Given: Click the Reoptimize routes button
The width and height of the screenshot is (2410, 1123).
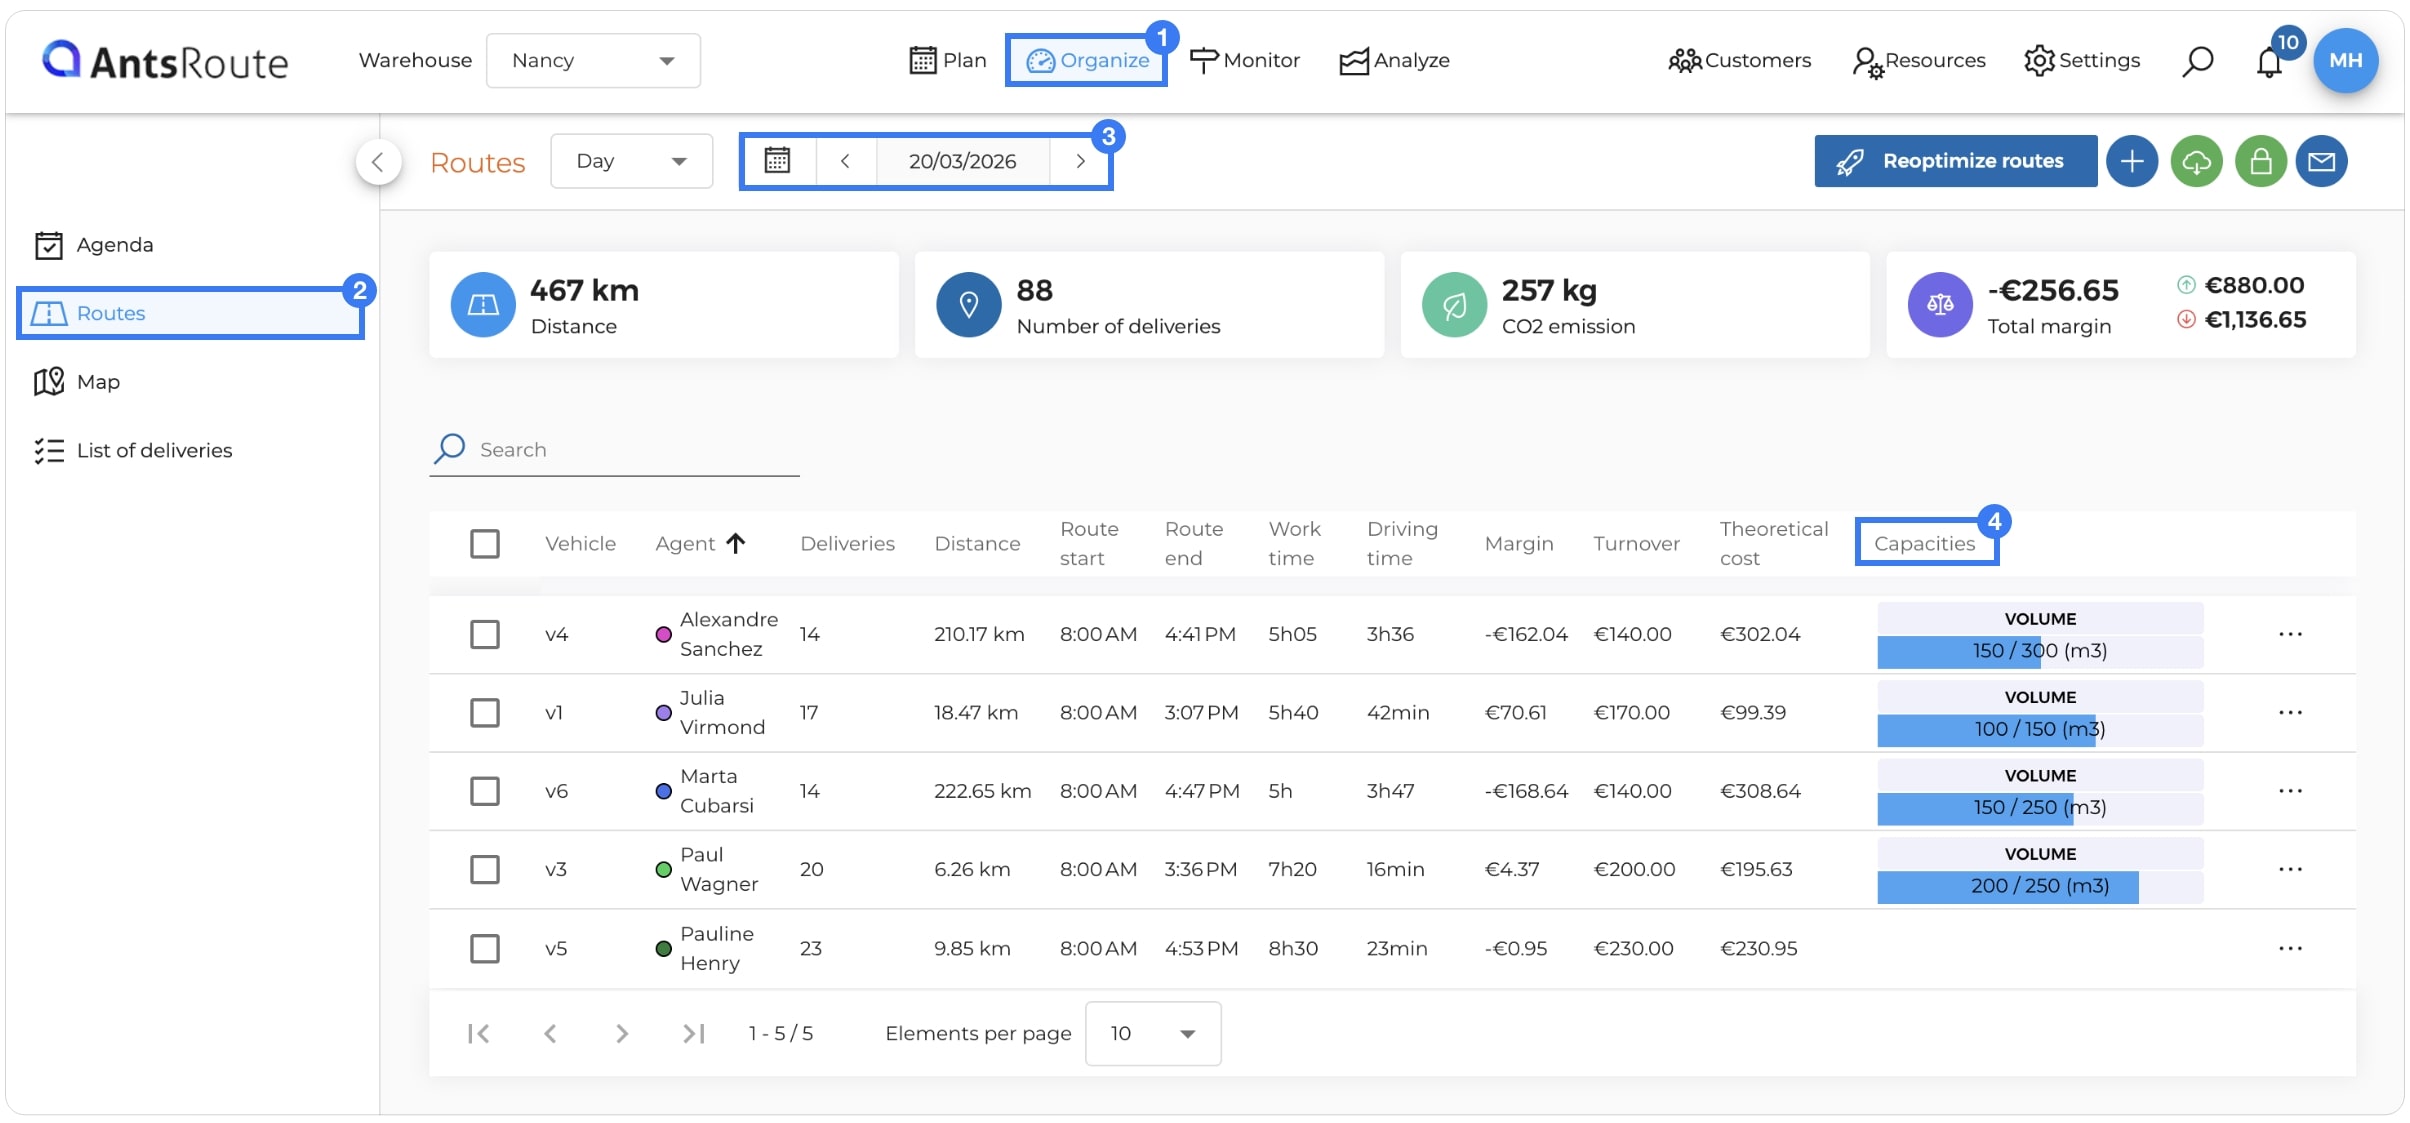Looking at the screenshot, I should [x=1955, y=161].
